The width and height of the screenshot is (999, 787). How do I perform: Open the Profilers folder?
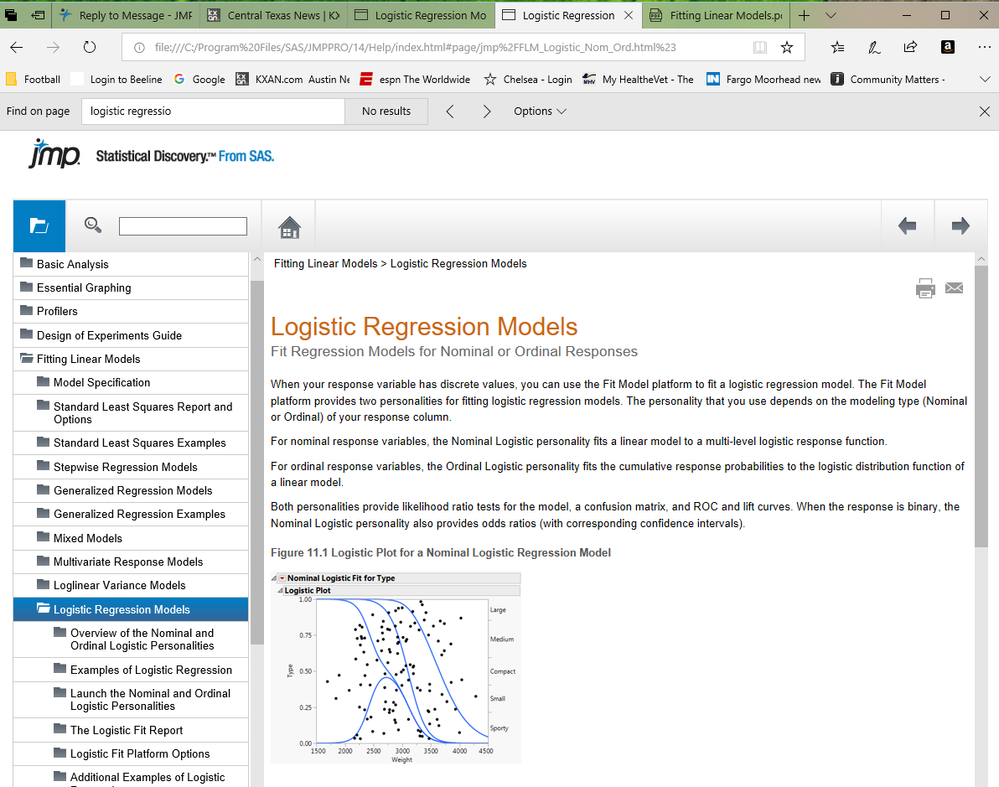pyautogui.click(x=131, y=312)
